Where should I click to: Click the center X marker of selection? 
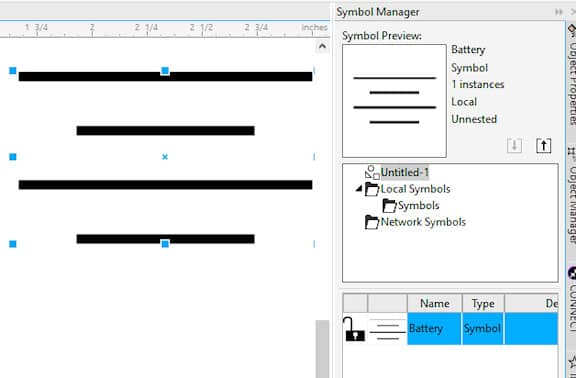(x=165, y=157)
